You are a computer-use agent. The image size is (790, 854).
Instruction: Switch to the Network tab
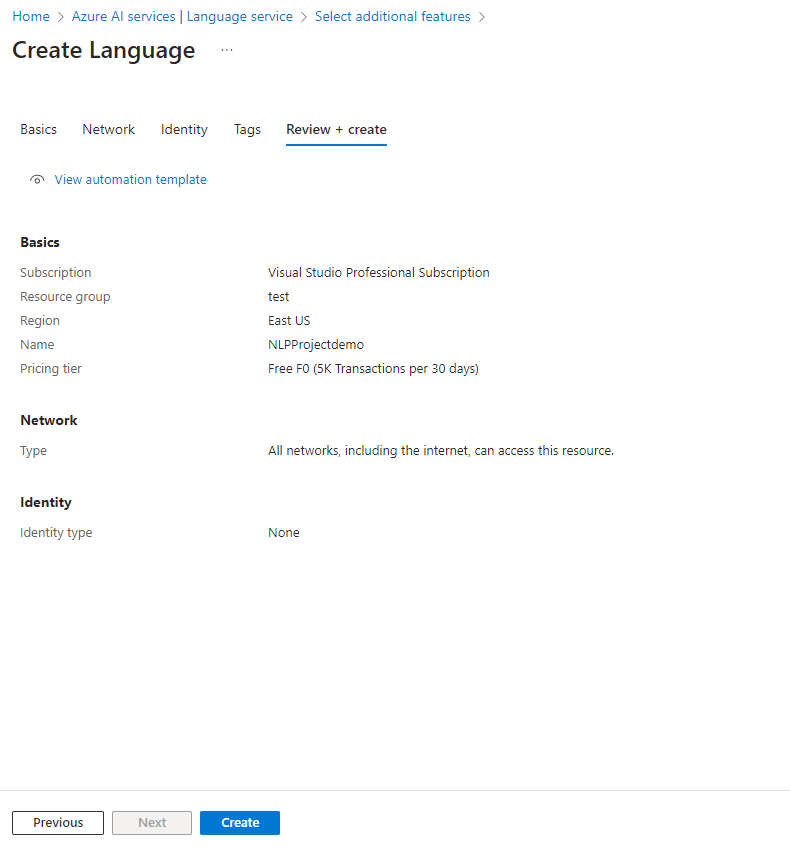pyautogui.click(x=108, y=130)
